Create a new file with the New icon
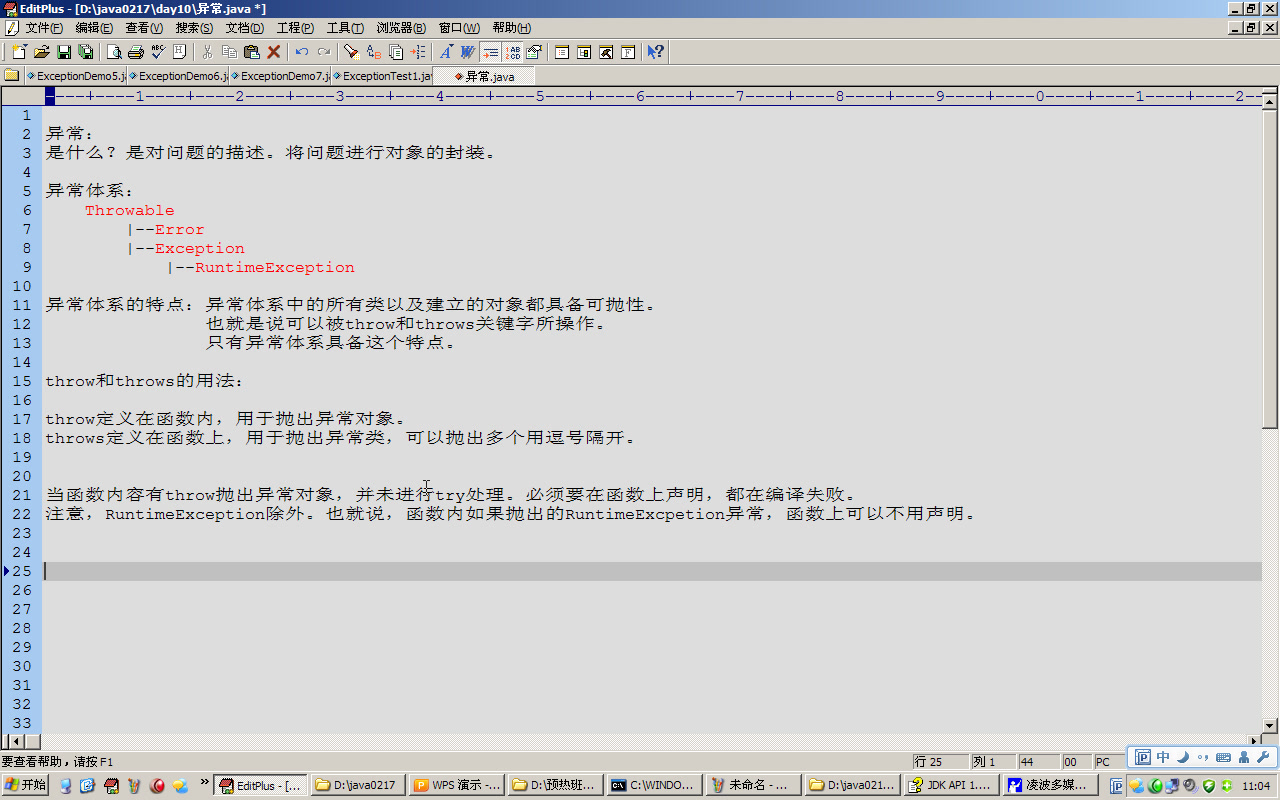Viewport: 1280px width, 800px height. pos(19,52)
